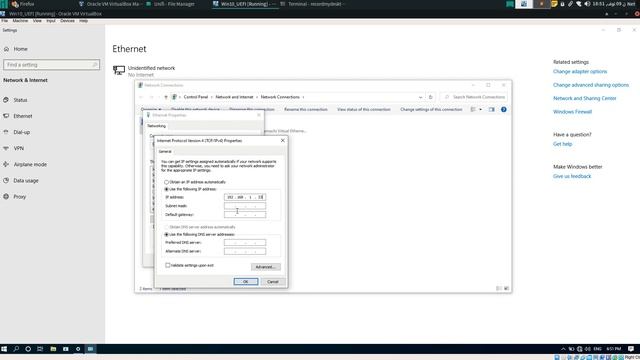Open Change adapter options link
640x360 pixels.
(x=580, y=71)
